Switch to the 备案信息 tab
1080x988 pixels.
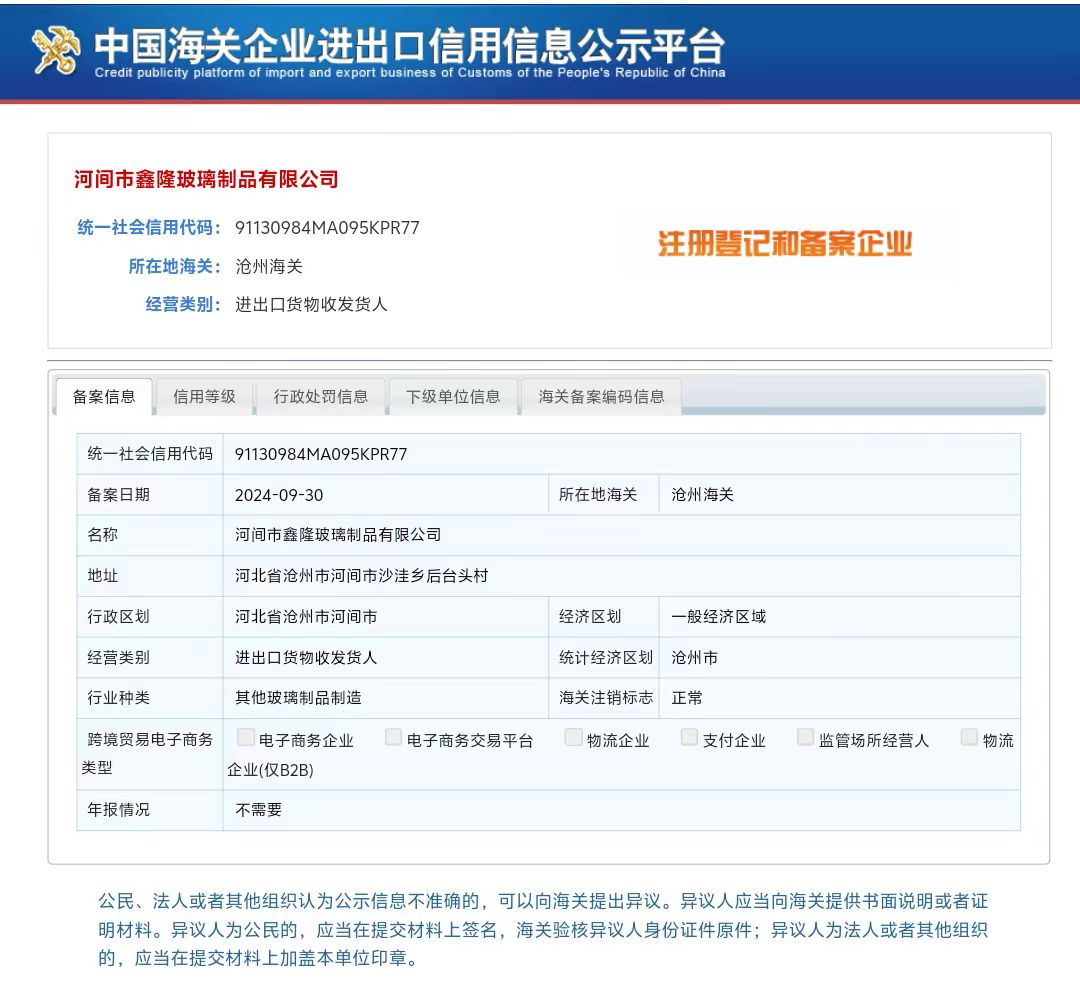(104, 397)
